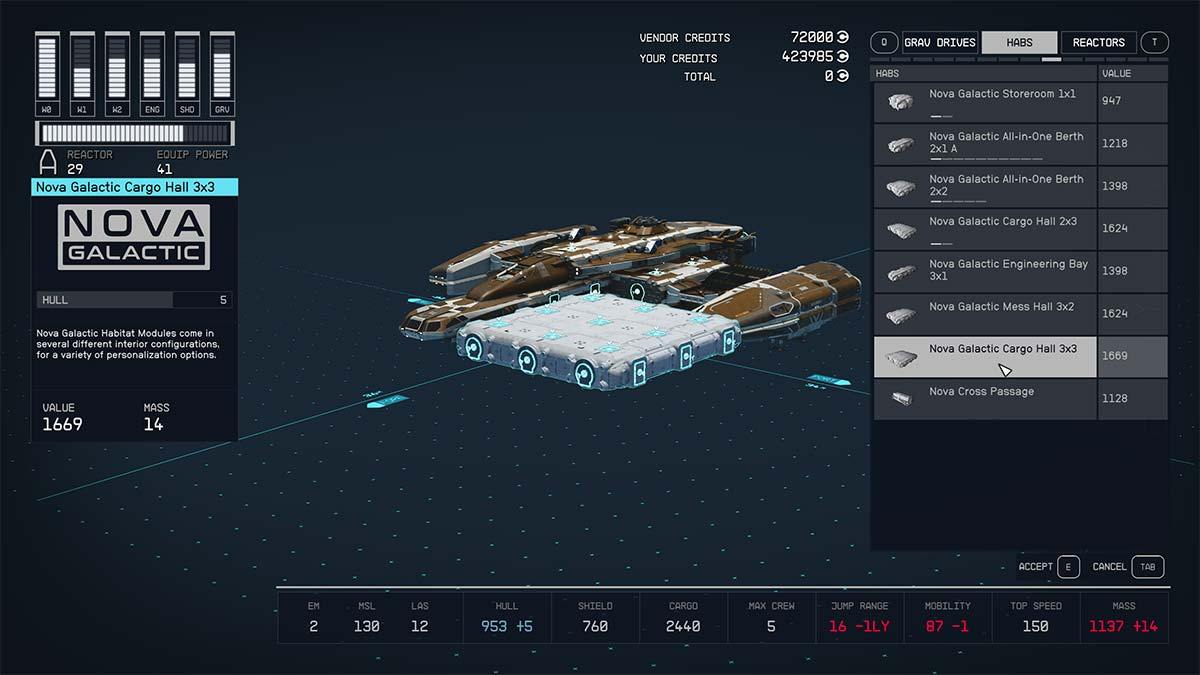1200x675 pixels.
Task: Click the module value 1669 in info panel
Action: [62, 424]
